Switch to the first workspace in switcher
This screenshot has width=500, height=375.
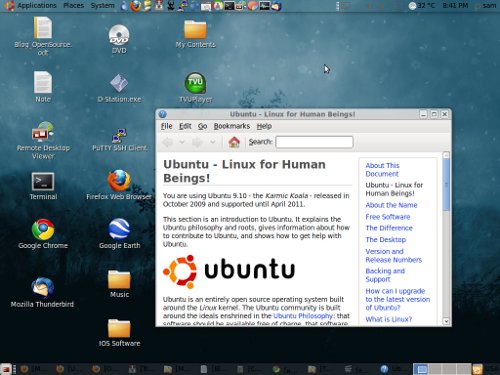(x=421, y=369)
